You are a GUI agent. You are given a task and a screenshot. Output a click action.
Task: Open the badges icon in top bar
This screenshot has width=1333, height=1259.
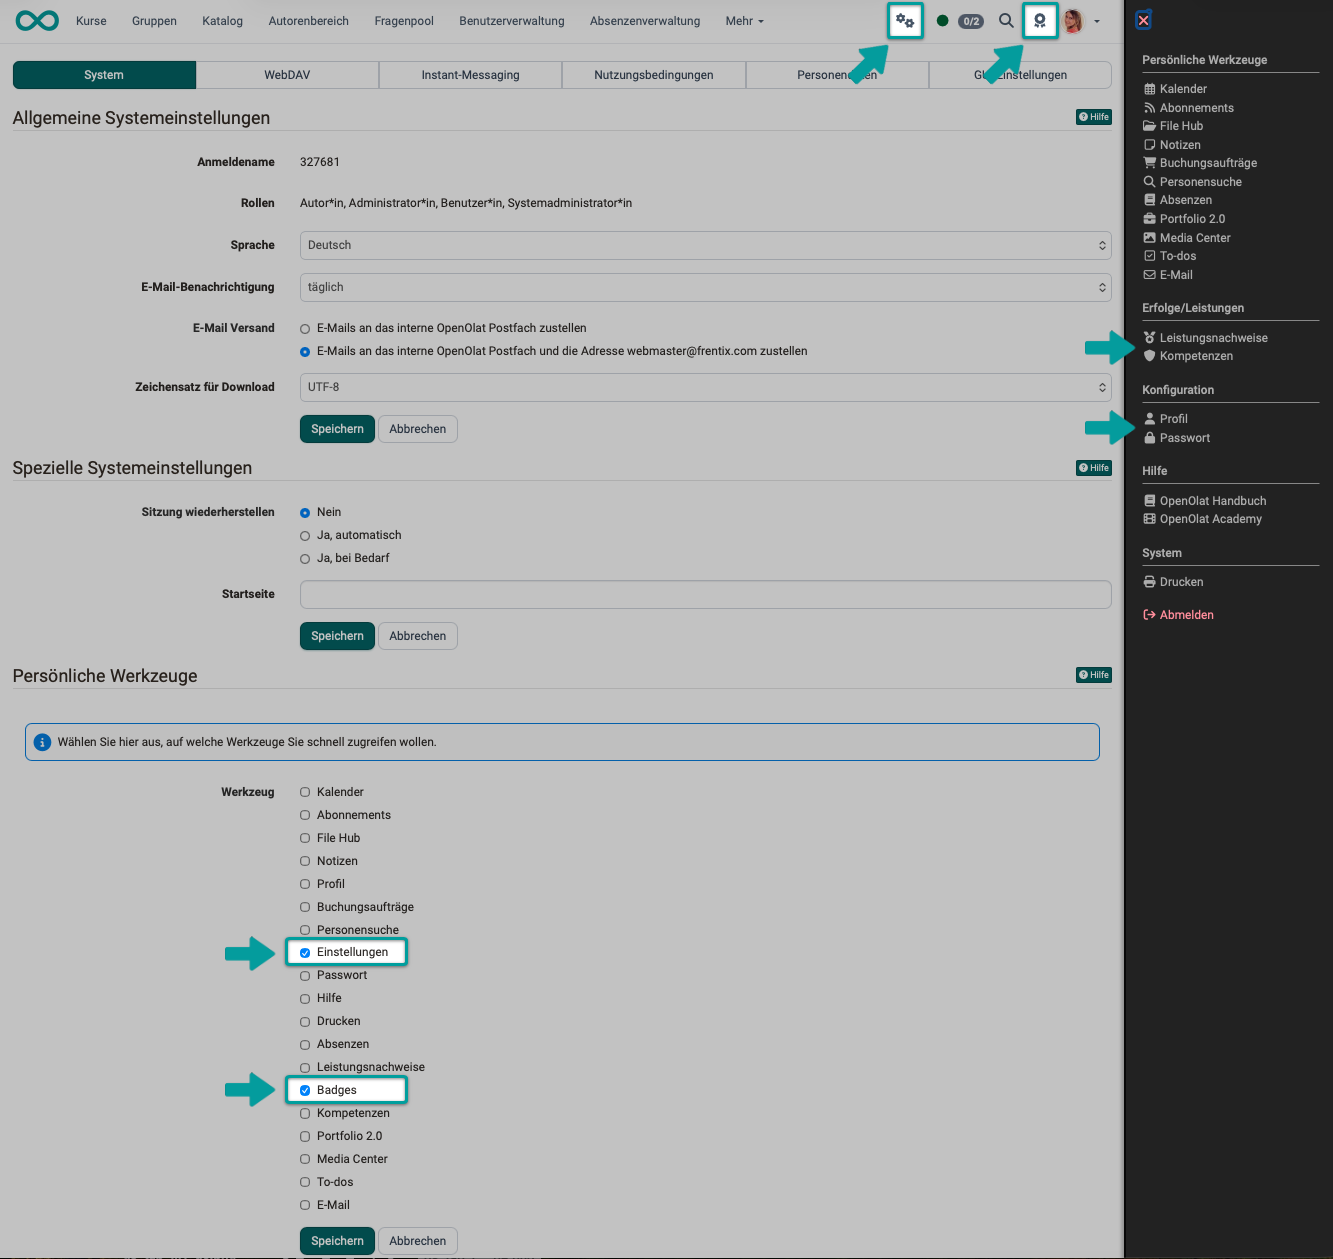1040,21
